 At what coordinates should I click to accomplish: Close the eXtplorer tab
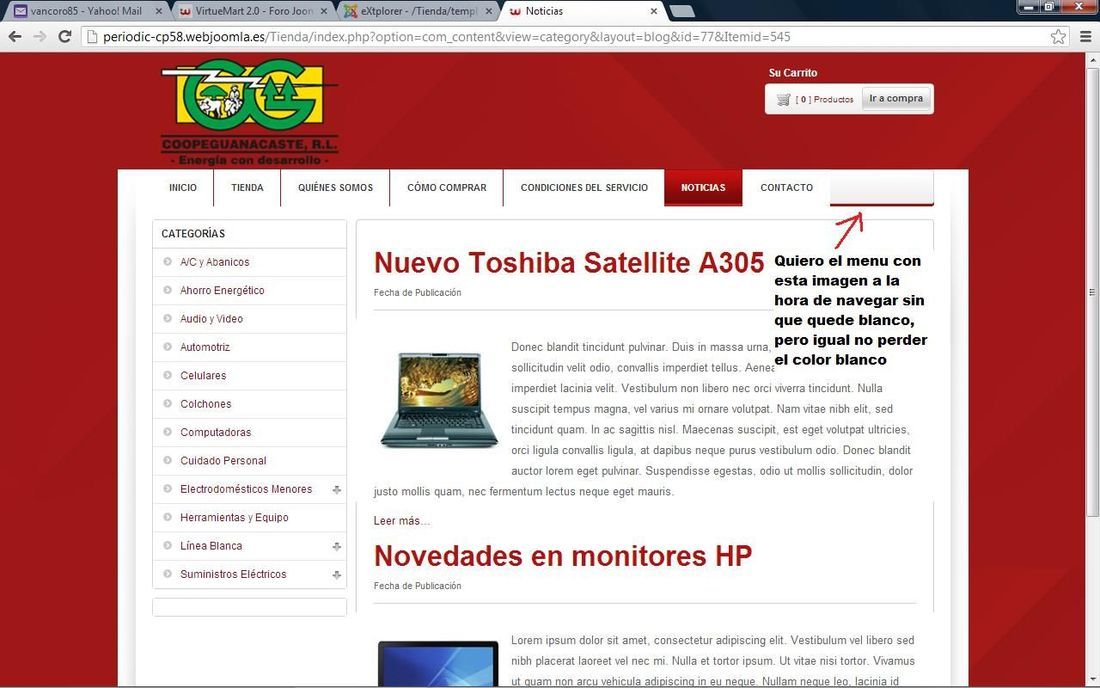click(x=489, y=11)
